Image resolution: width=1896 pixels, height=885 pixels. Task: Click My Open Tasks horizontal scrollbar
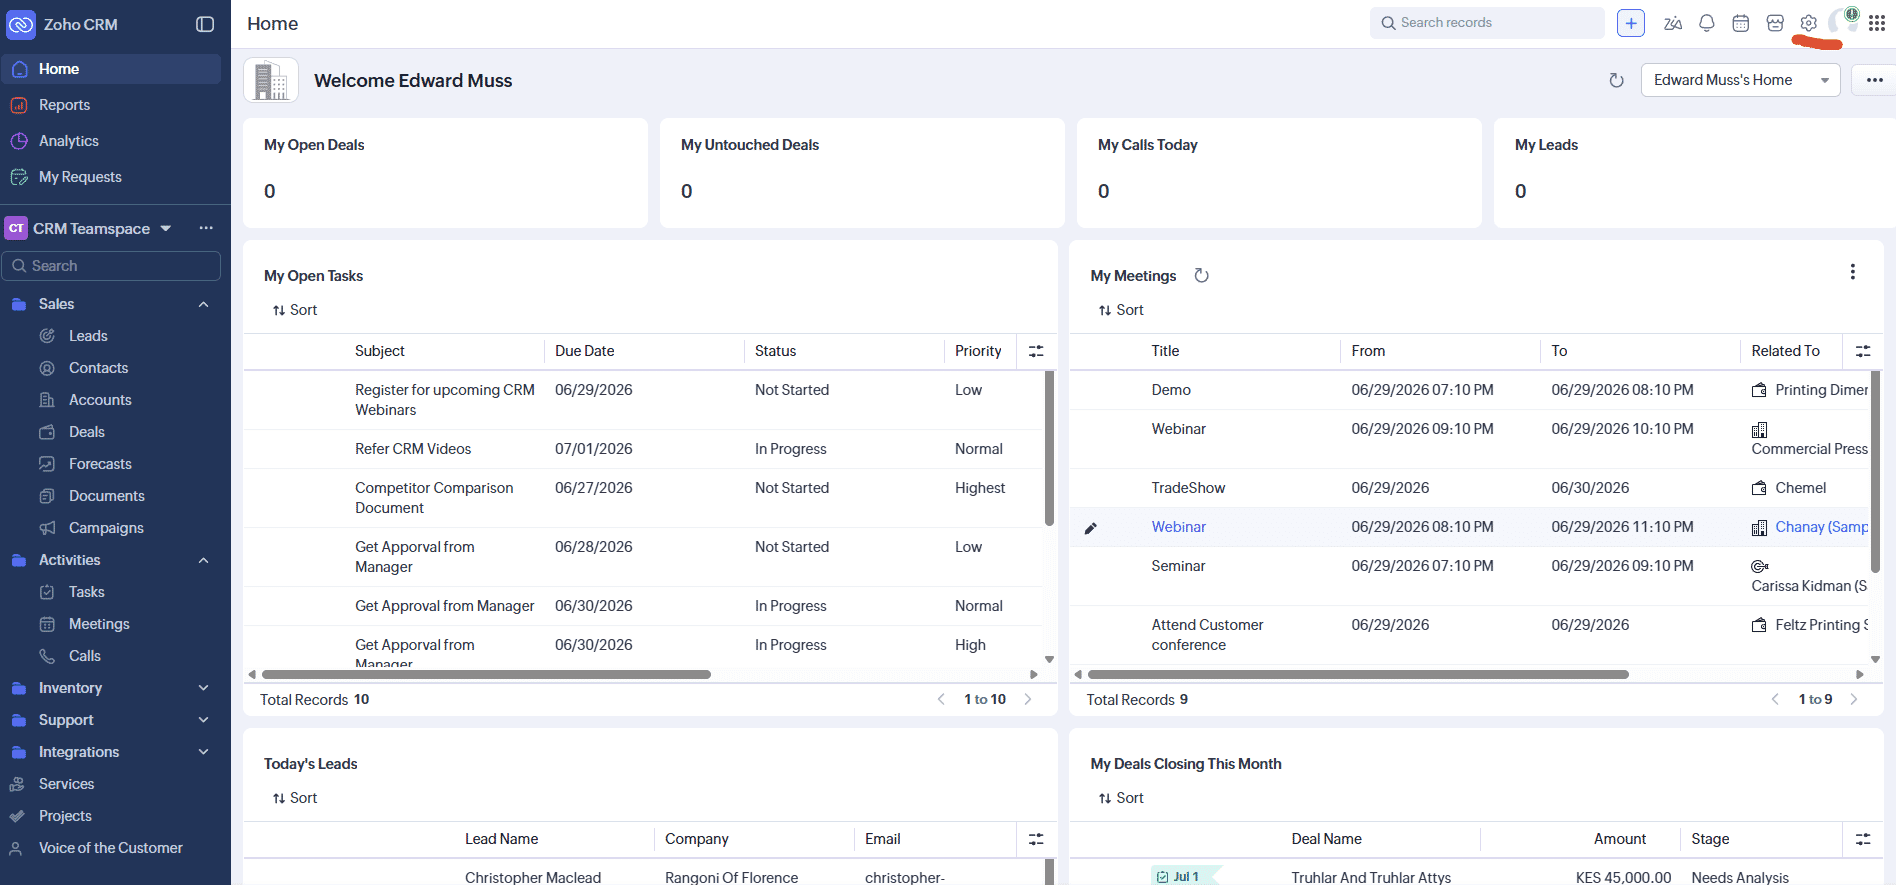(x=486, y=675)
